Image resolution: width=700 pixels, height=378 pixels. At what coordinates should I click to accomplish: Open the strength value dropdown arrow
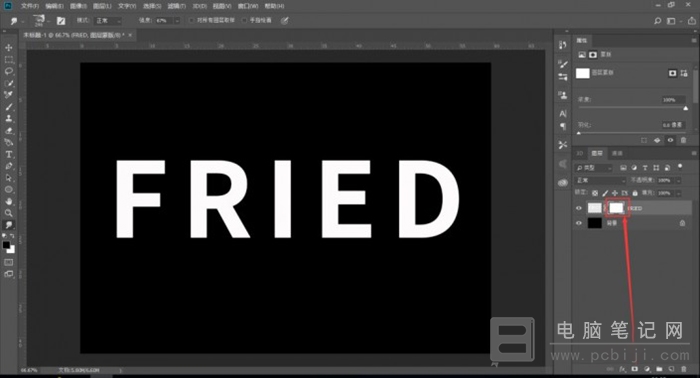click(x=177, y=21)
